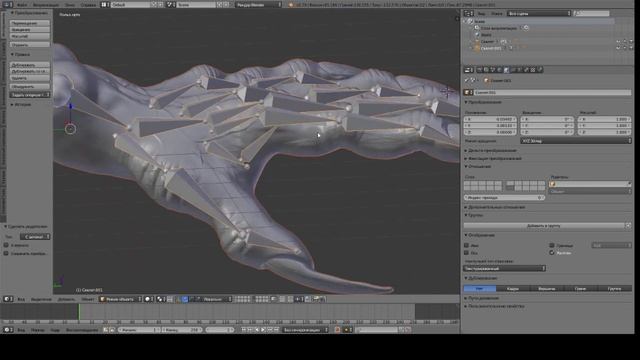Toggle the highlighted translate manipulator icon
Image resolution: width=640 pixels, height=360 pixels.
coord(184,299)
